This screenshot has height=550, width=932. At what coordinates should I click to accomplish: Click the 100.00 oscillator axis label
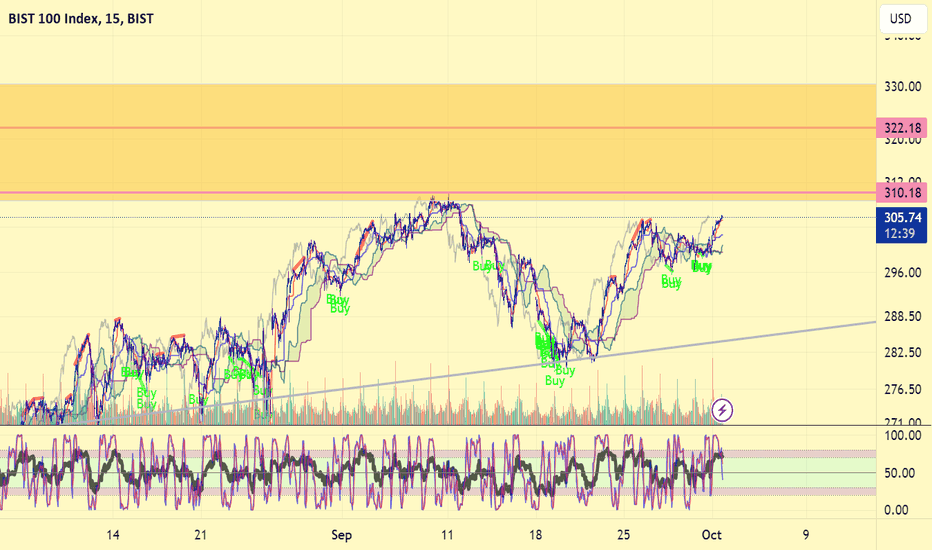902,436
